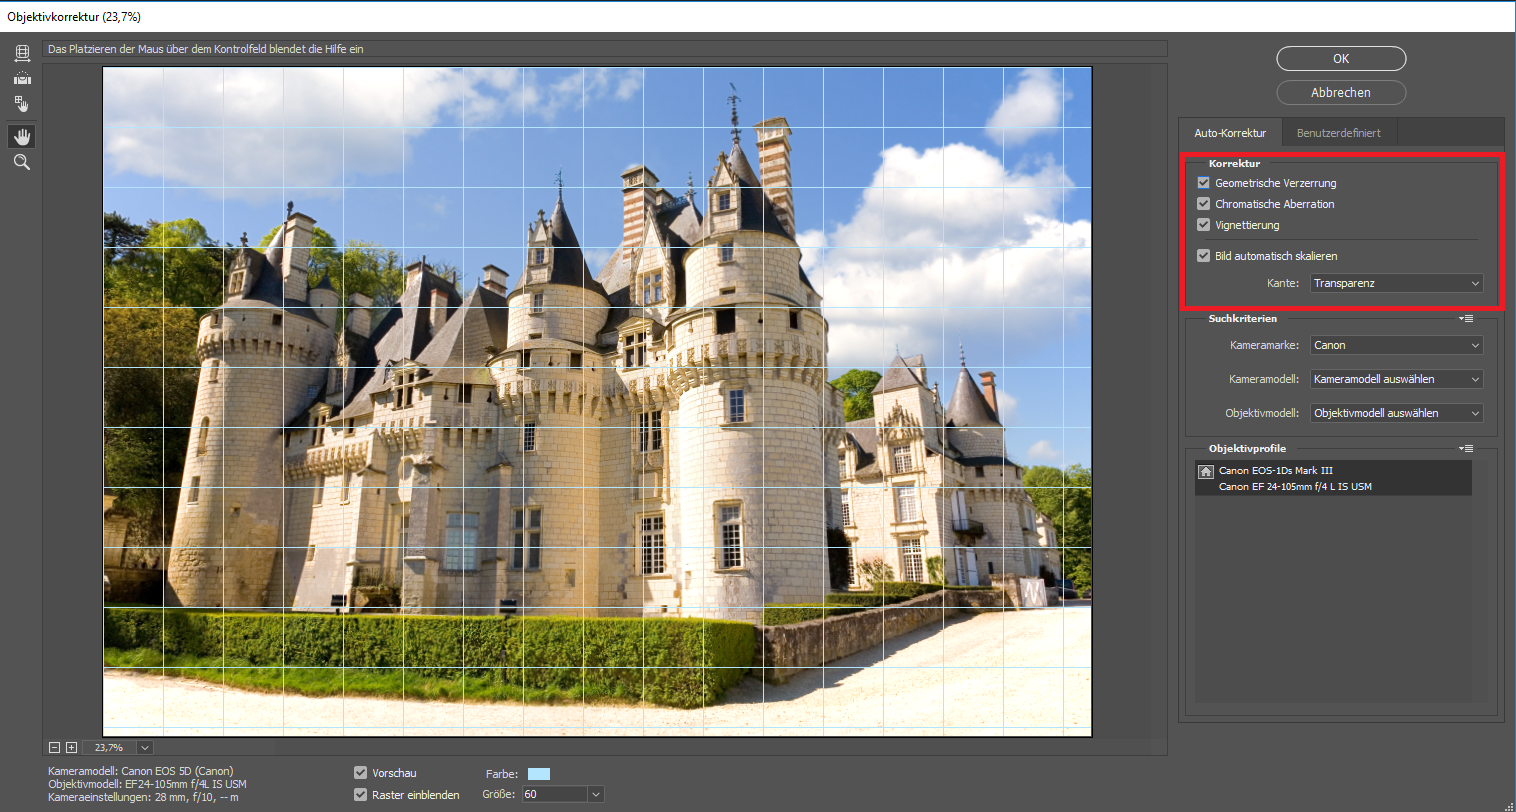Viewport: 1516px width, 812px height.
Task: Open the Kante dropdown set to Transparenz
Action: click(1396, 284)
